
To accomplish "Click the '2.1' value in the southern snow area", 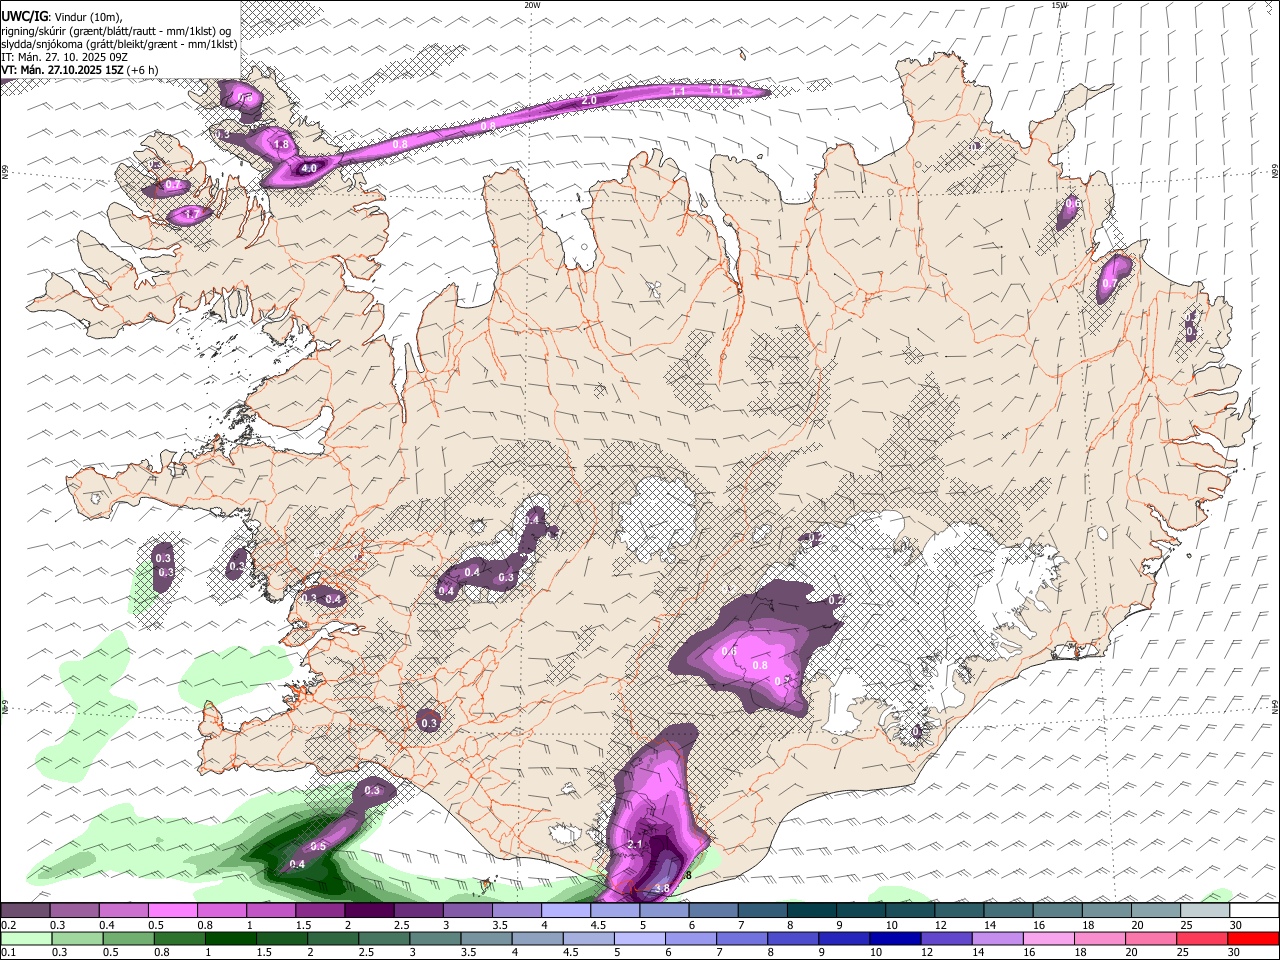I will point(634,845).
